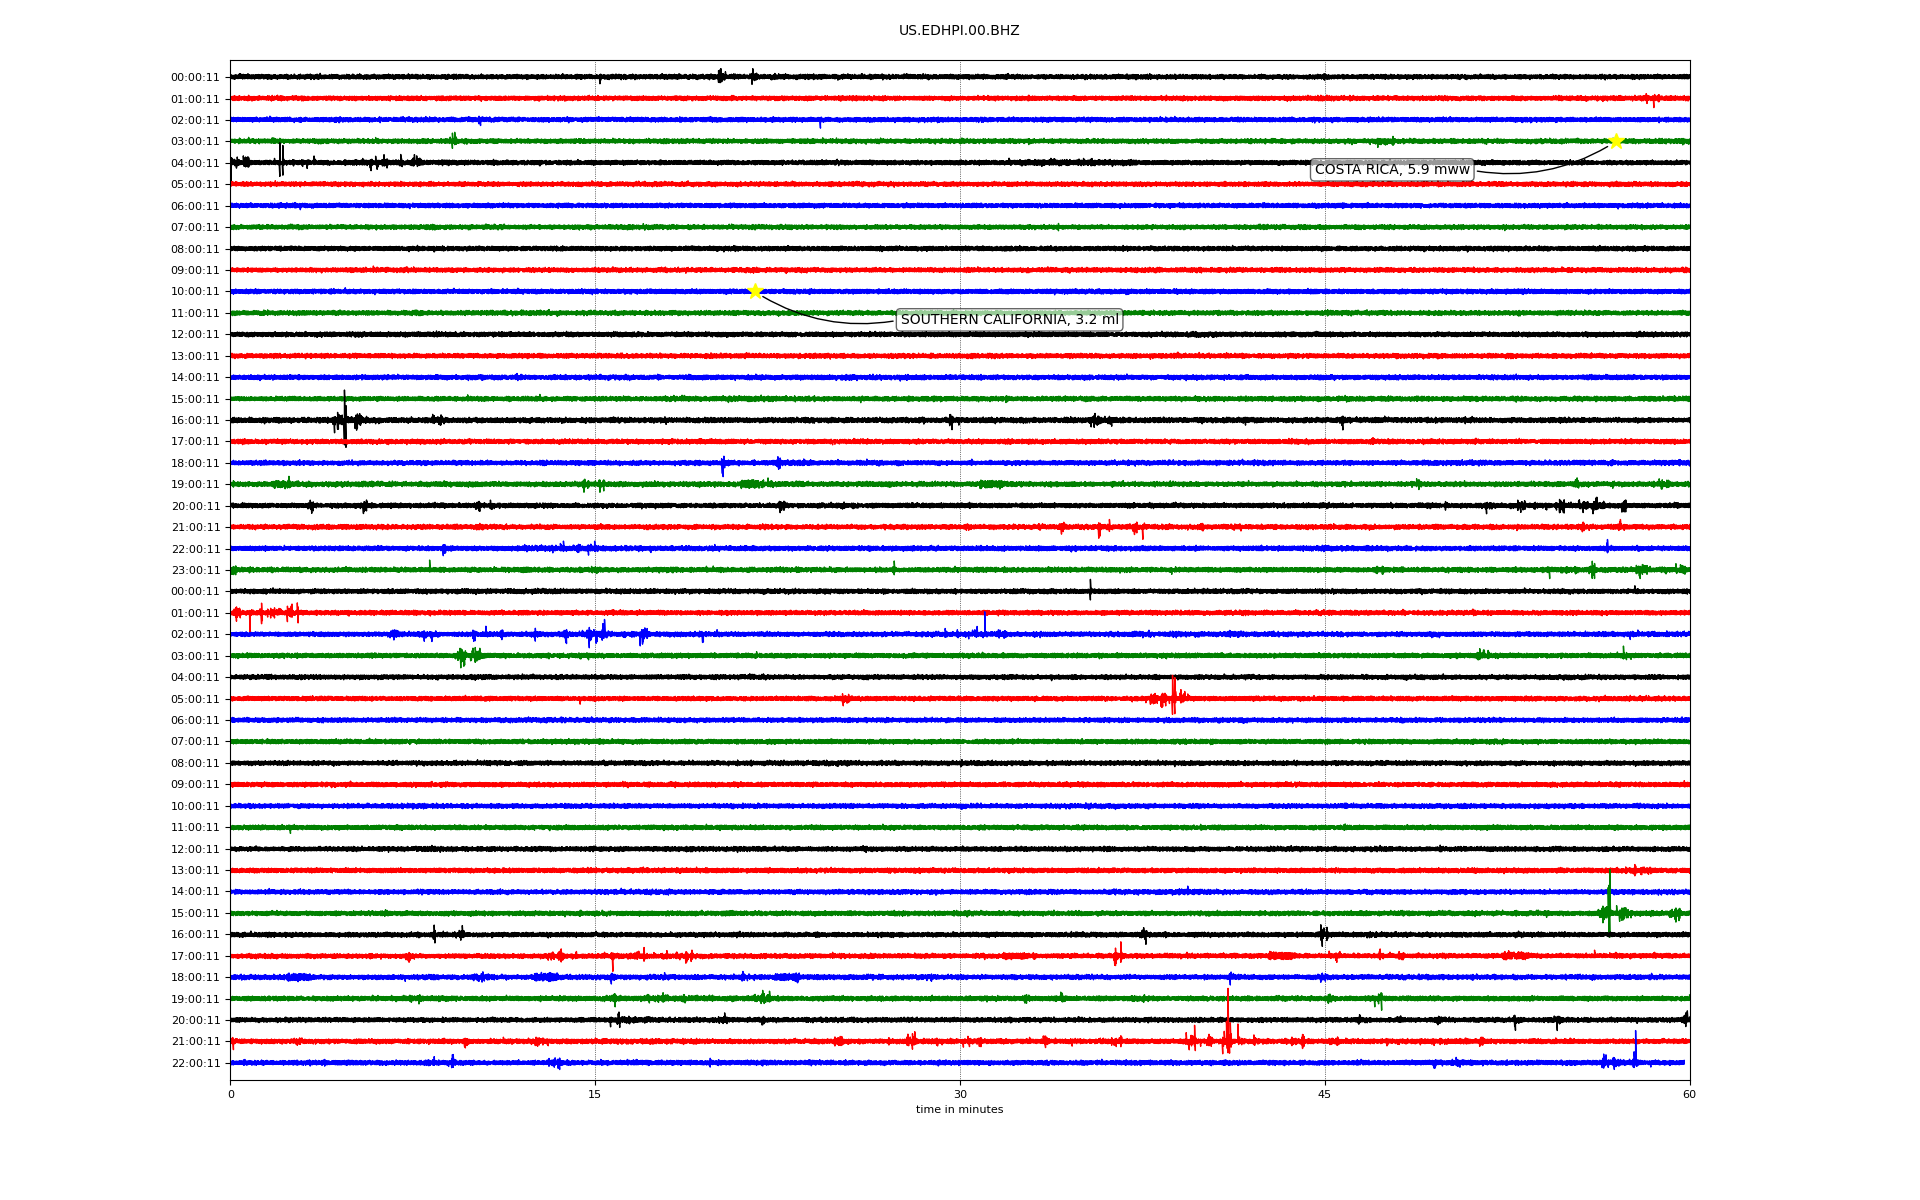
Task: Click the first 00:00:11 time label at top
Action: coord(195,77)
